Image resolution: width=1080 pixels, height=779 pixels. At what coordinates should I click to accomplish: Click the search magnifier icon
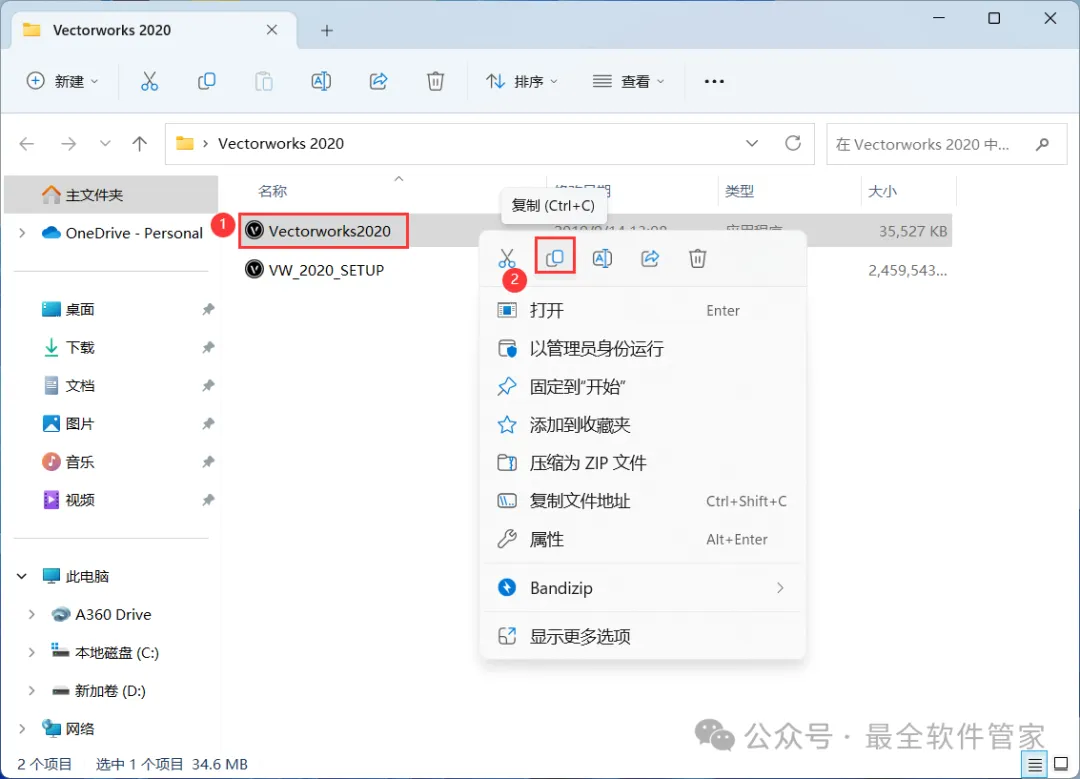[1043, 144]
